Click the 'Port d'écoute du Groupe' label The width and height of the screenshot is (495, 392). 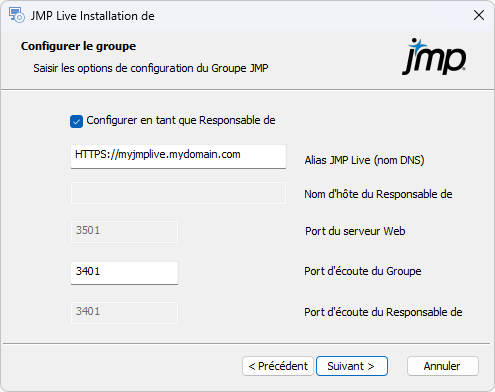(x=363, y=271)
